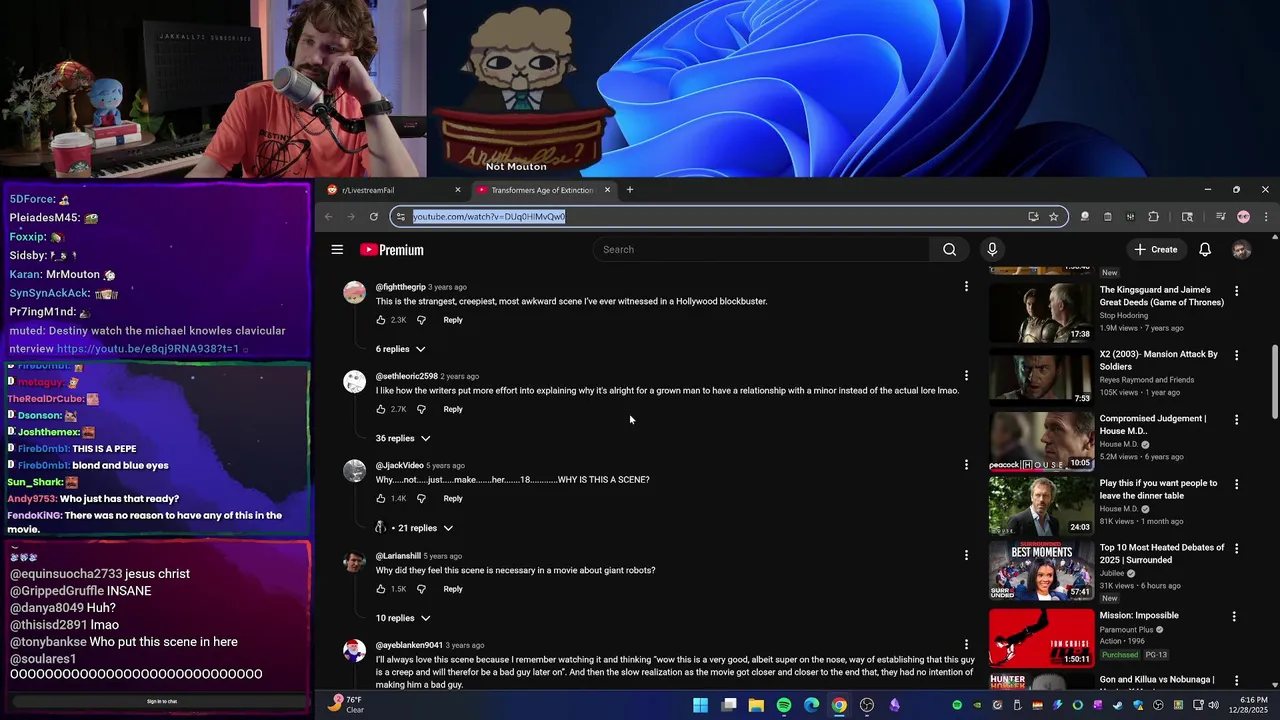Open Compromised Judgement House M.D. thumbnail
Image resolution: width=1280 pixels, height=720 pixels.
(1041, 441)
